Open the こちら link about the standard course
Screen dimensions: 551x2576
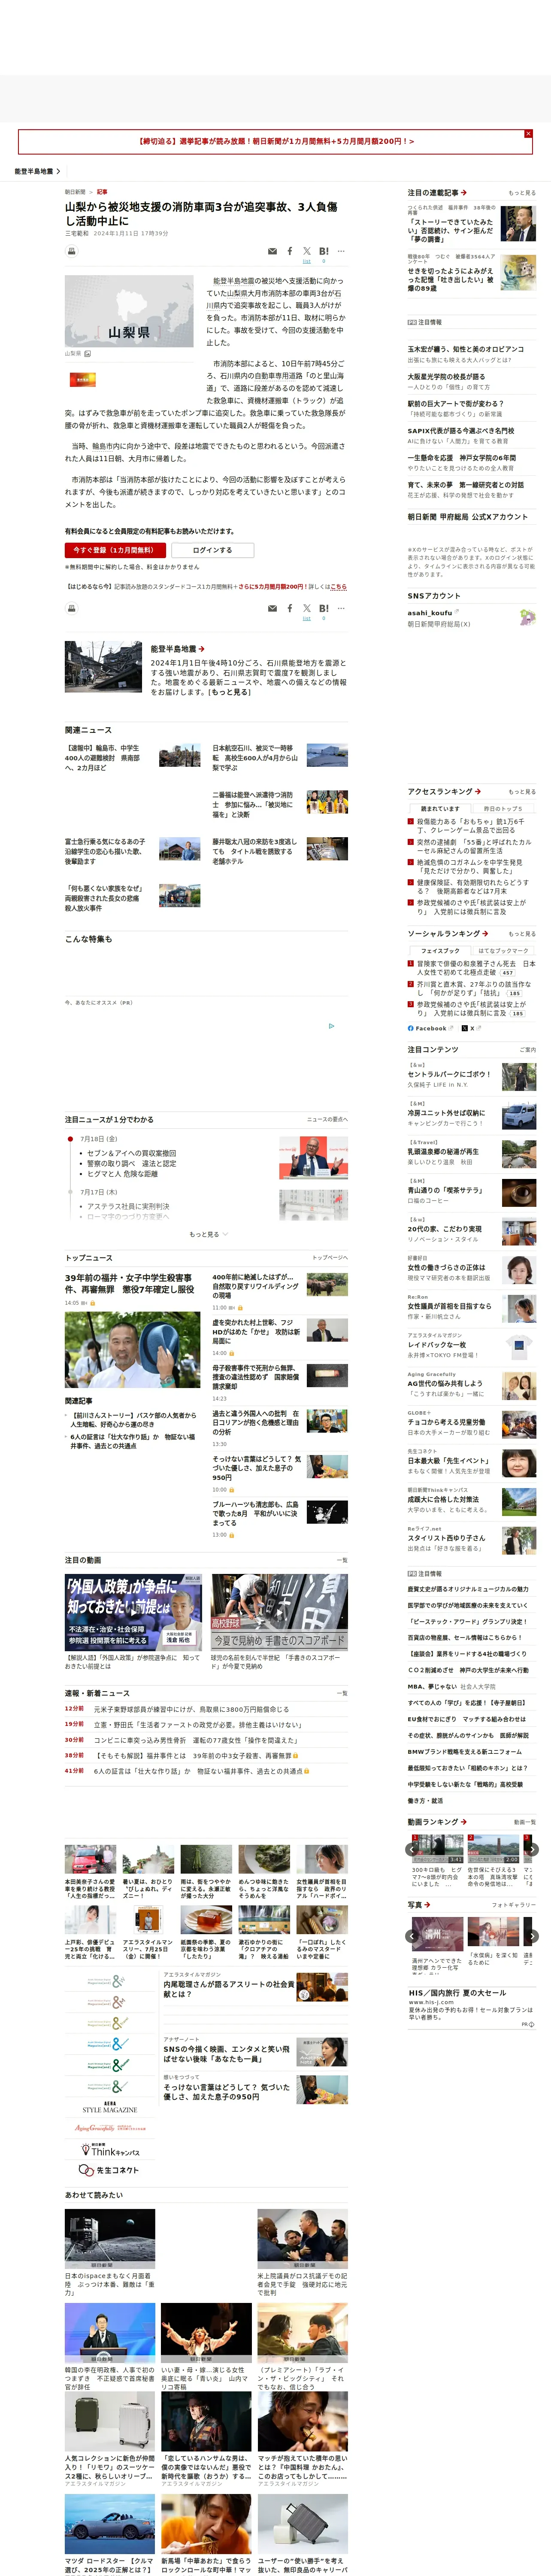click(338, 587)
